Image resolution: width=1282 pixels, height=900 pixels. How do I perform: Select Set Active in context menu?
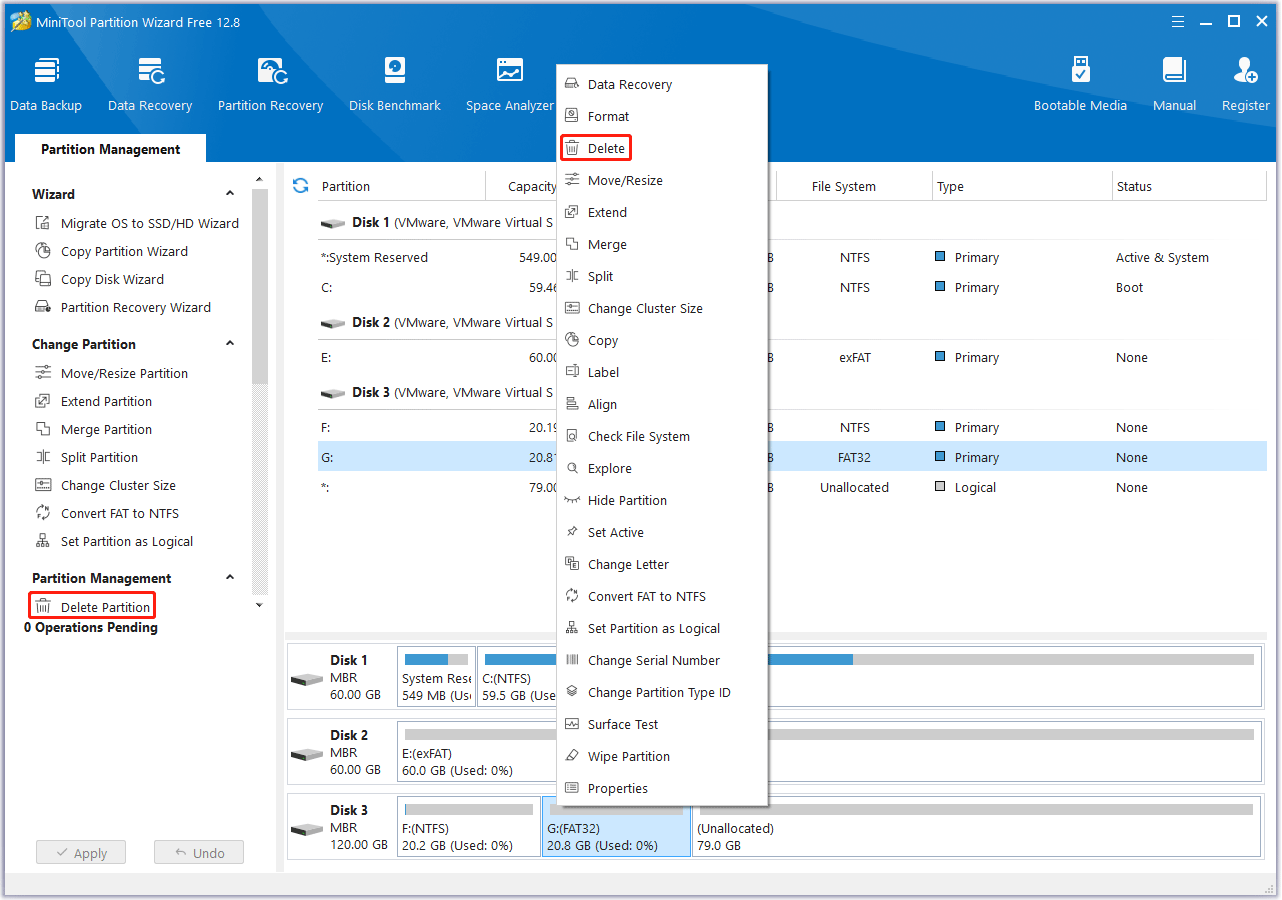click(662, 533)
